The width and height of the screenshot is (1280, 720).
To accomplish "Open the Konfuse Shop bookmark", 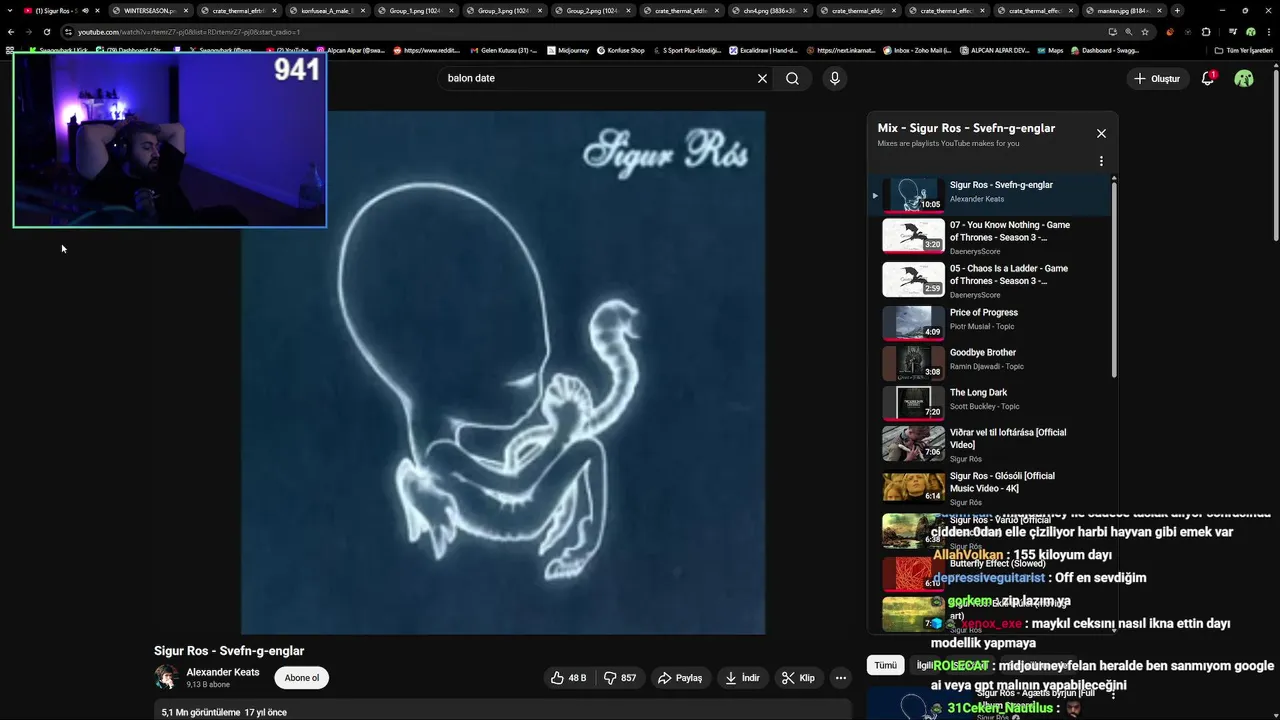I will click(620, 50).
